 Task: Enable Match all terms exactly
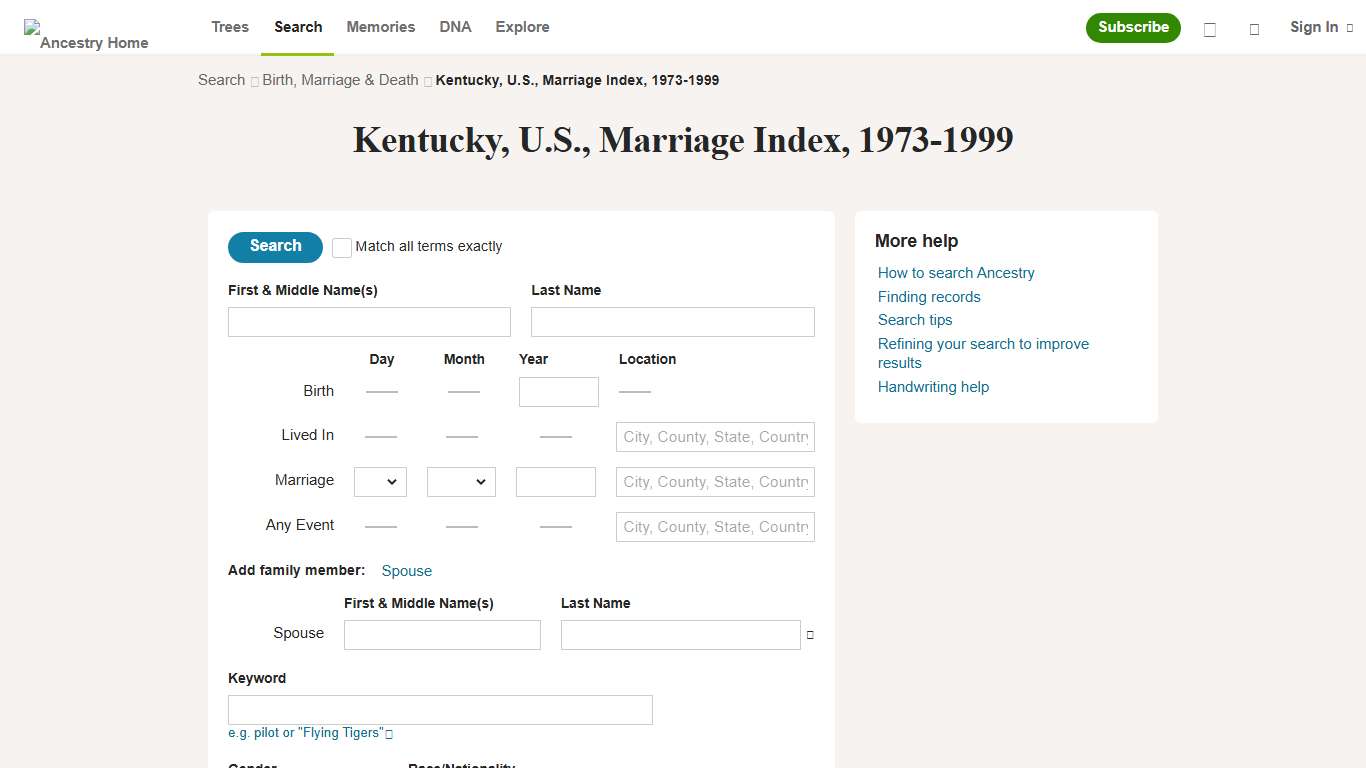[x=341, y=247]
